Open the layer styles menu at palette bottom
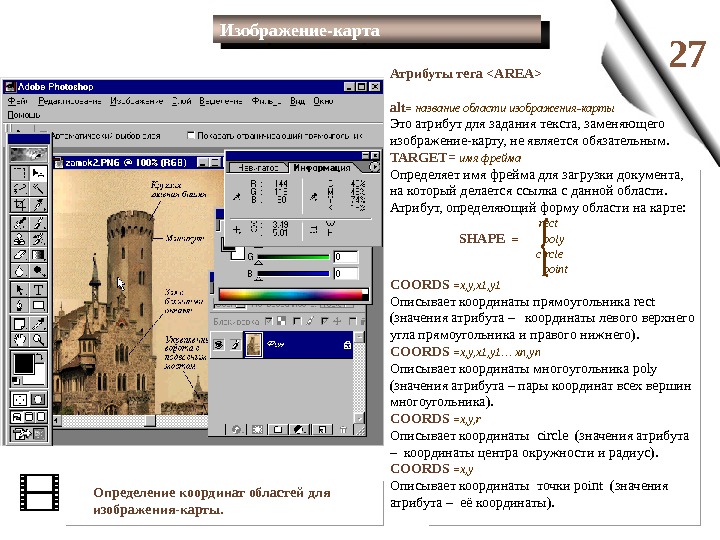The image size is (720, 540). click(236, 429)
